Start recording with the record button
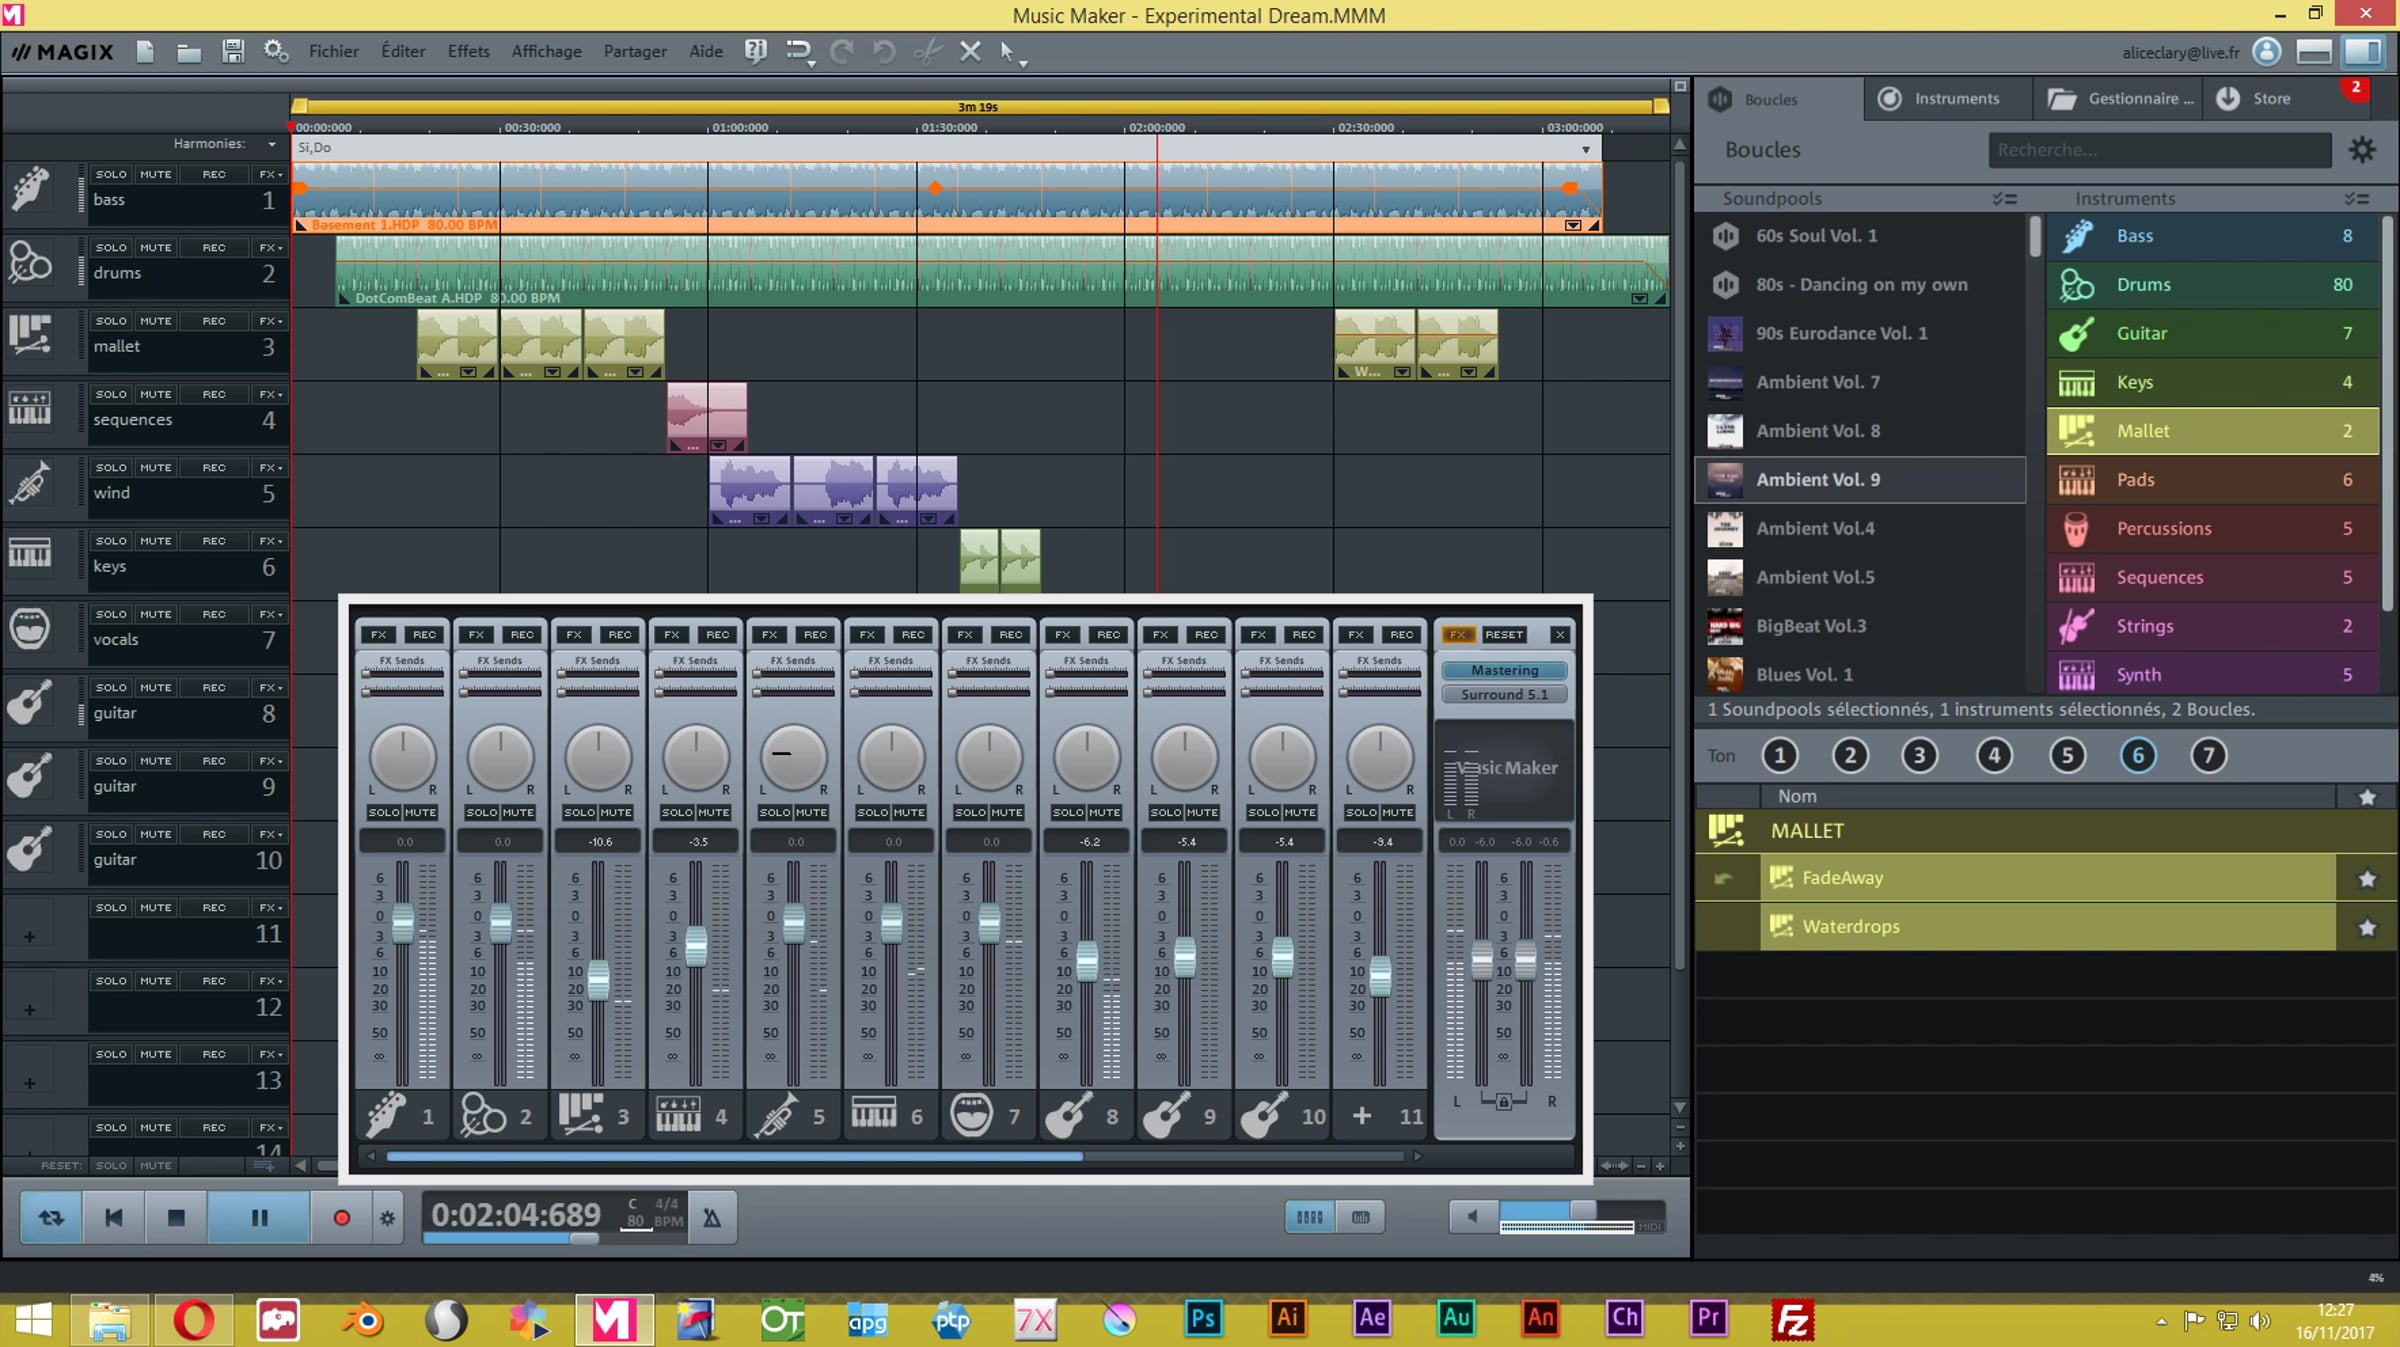The height and width of the screenshot is (1347, 2400). [341, 1217]
